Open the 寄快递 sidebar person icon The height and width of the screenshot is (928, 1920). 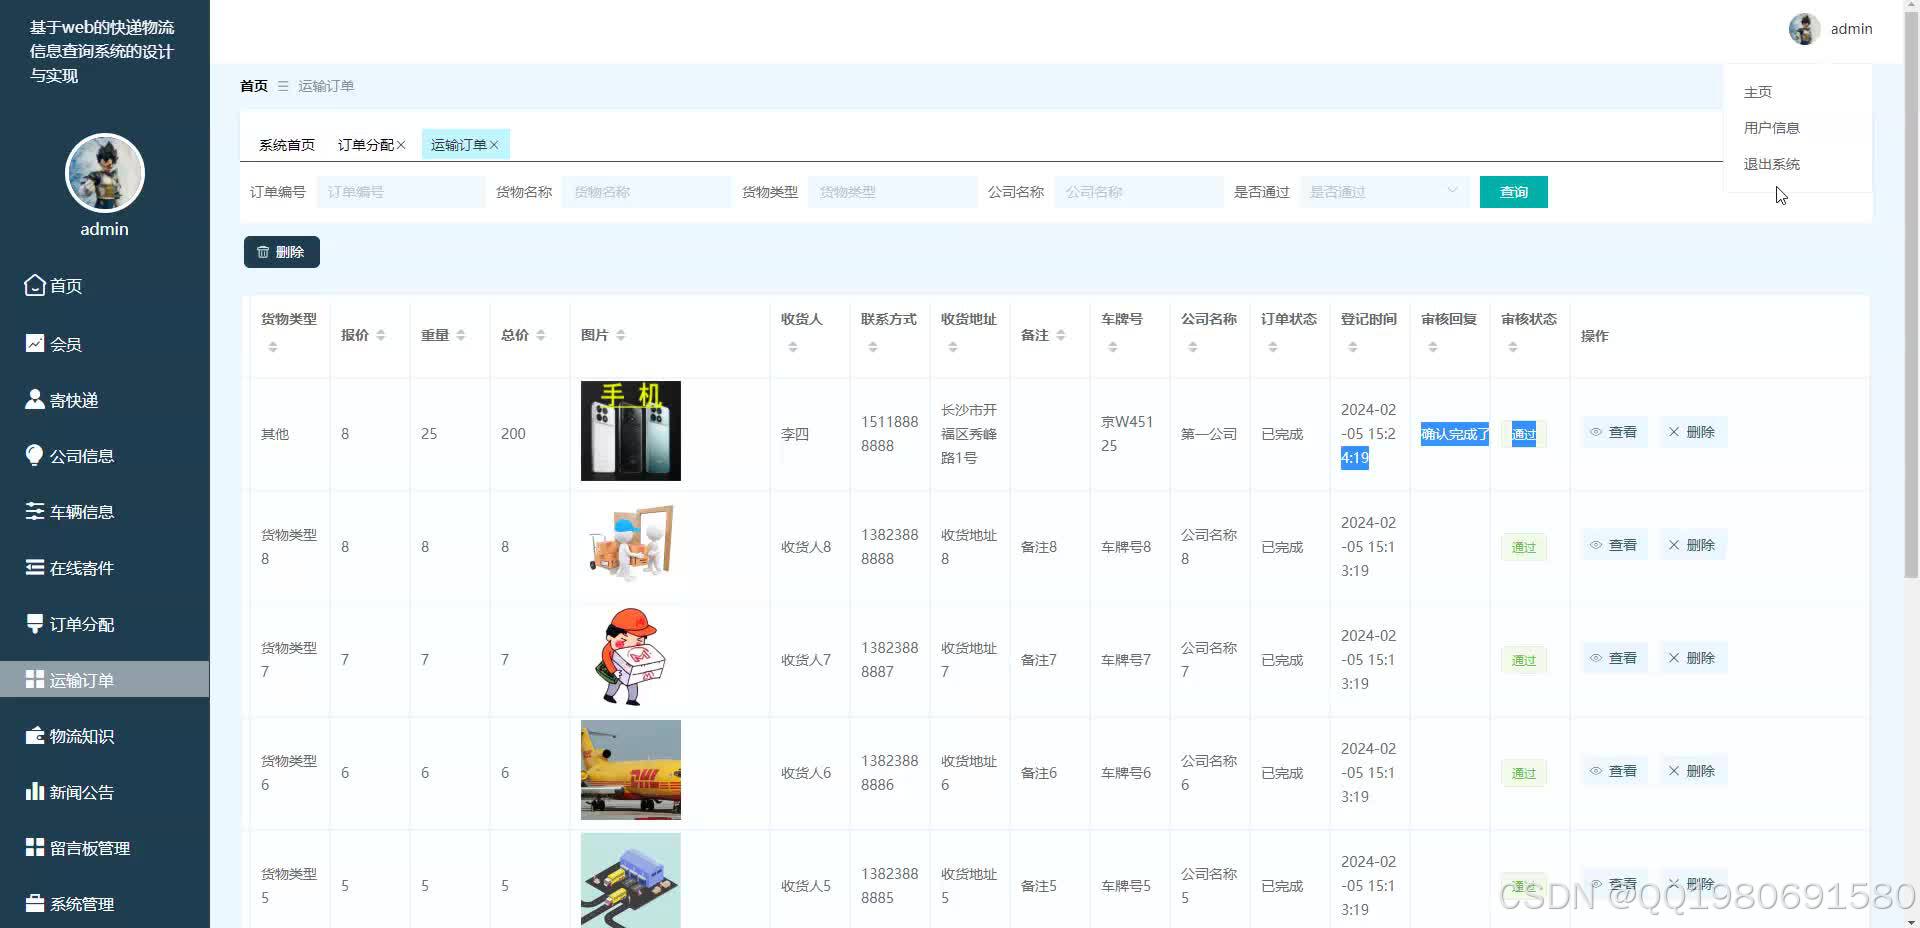35,399
